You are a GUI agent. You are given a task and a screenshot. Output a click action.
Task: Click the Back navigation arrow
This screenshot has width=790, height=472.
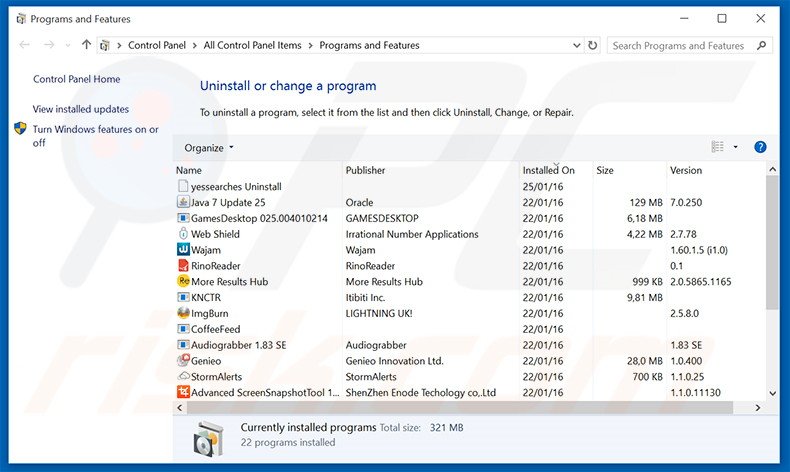click(24, 45)
